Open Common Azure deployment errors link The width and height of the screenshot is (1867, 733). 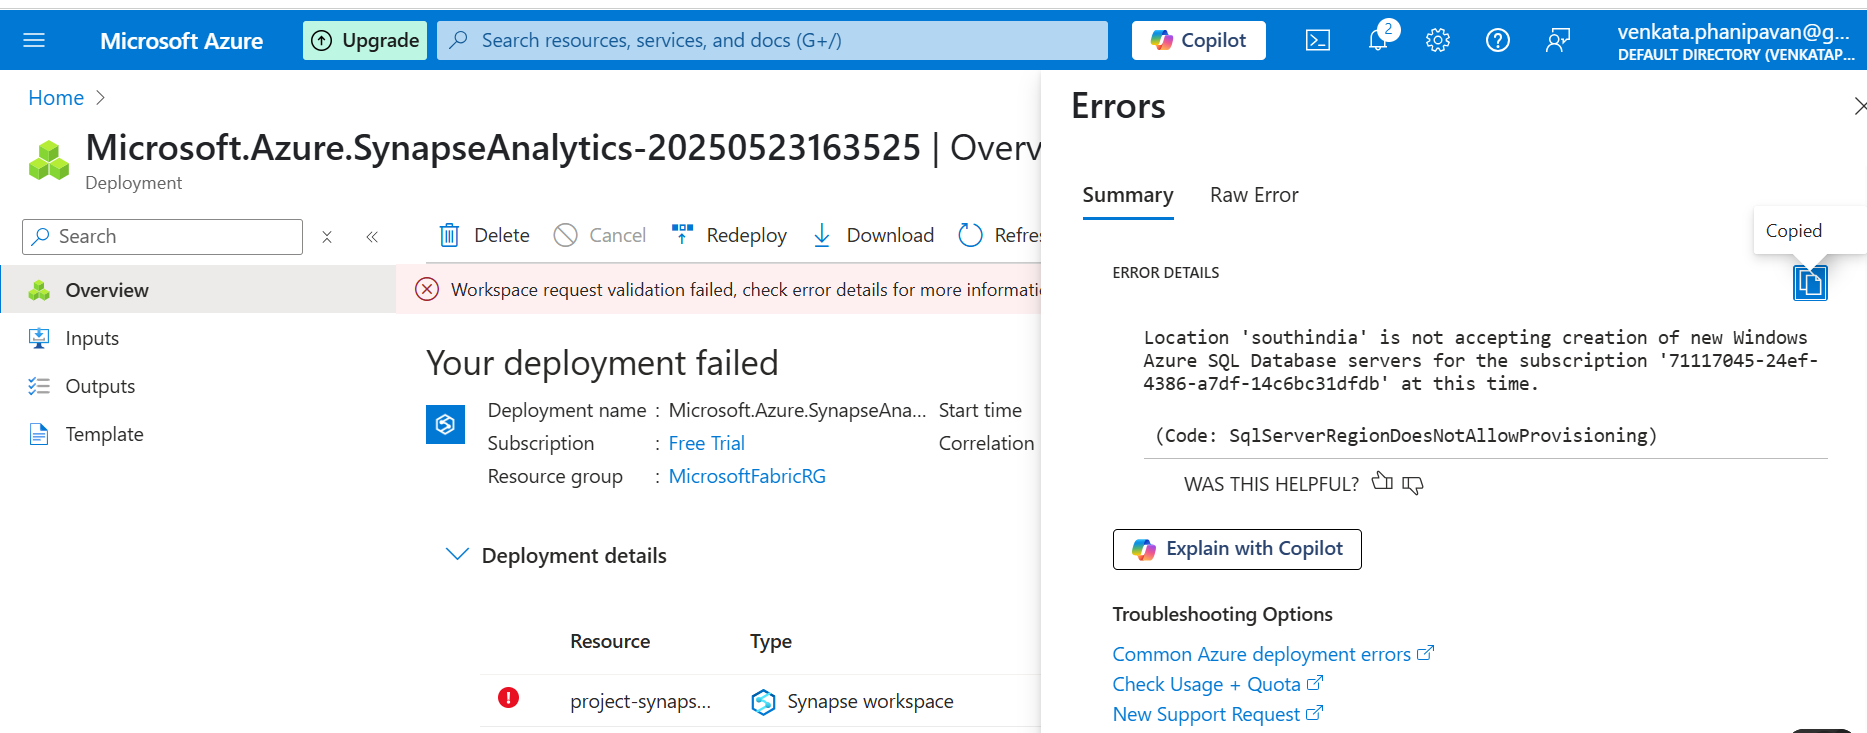coord(1273,654)
